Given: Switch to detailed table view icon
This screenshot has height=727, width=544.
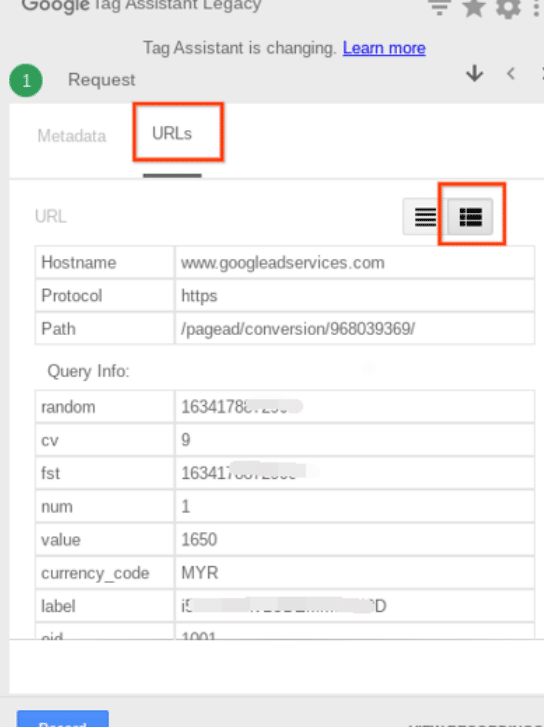Looking at the screenshot, I should click(470, 217).
